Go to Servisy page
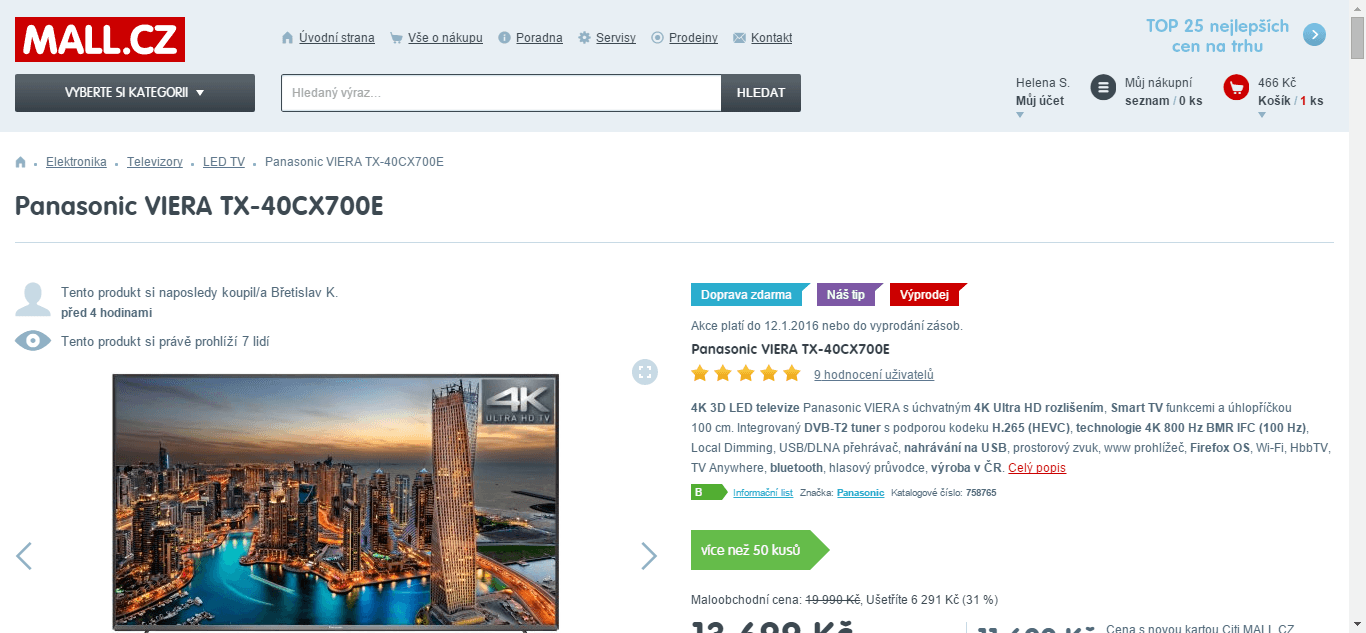This screenshot has height=633, width=1366. point(616,38)
